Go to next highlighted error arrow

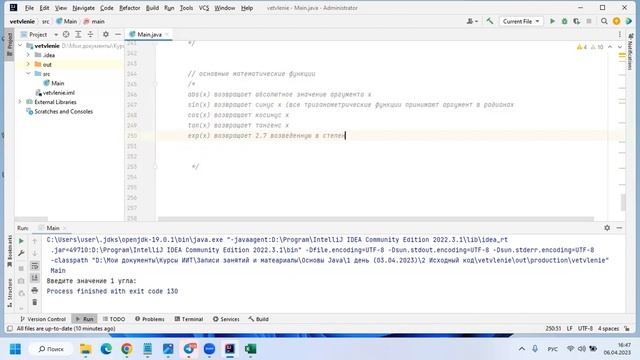(x=620, y=47)
